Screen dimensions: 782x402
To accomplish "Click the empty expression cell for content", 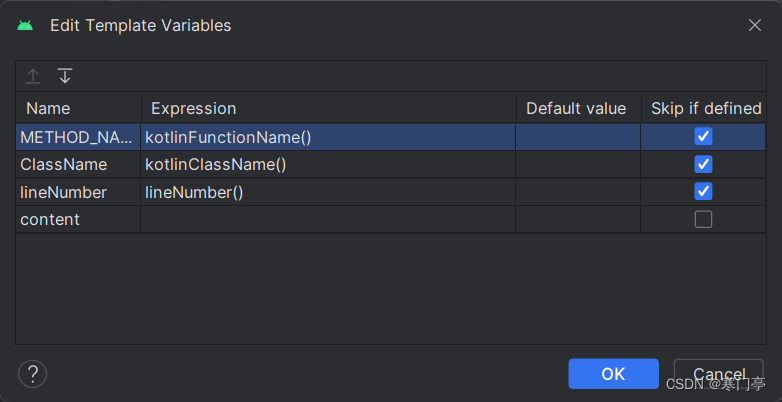I will click(x=327, y=219).
